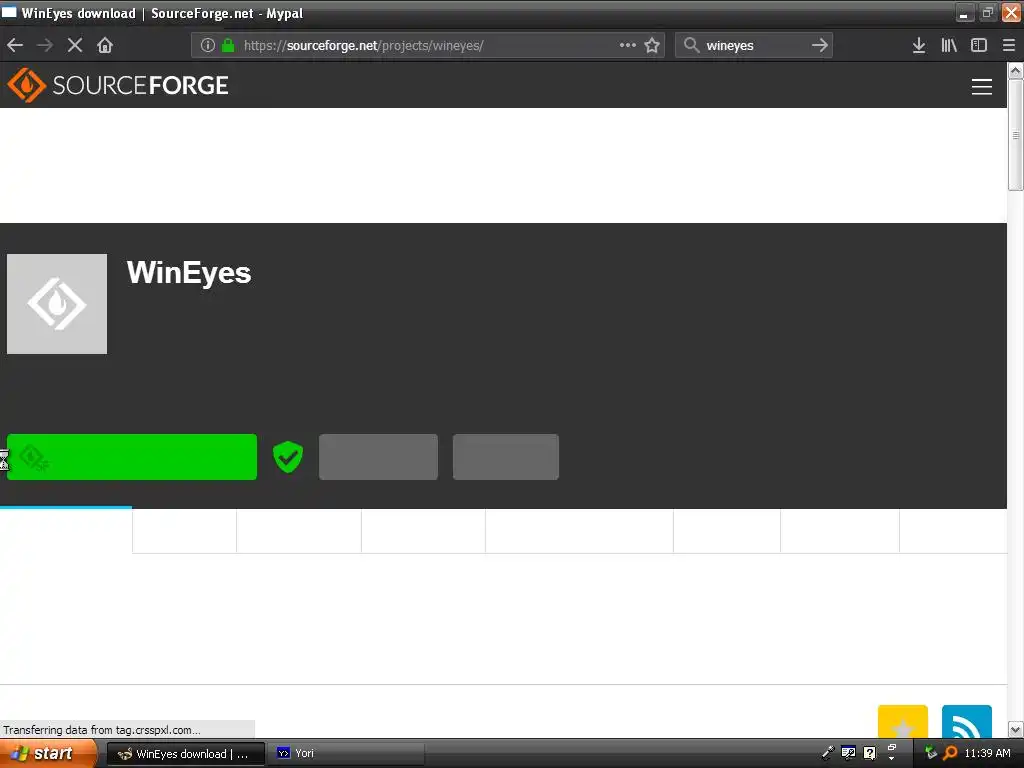The width and height of the screenshot is (1024, 768).
Task: Switch to WinEyes download taskbar window
Action: [x=185, y=754]
